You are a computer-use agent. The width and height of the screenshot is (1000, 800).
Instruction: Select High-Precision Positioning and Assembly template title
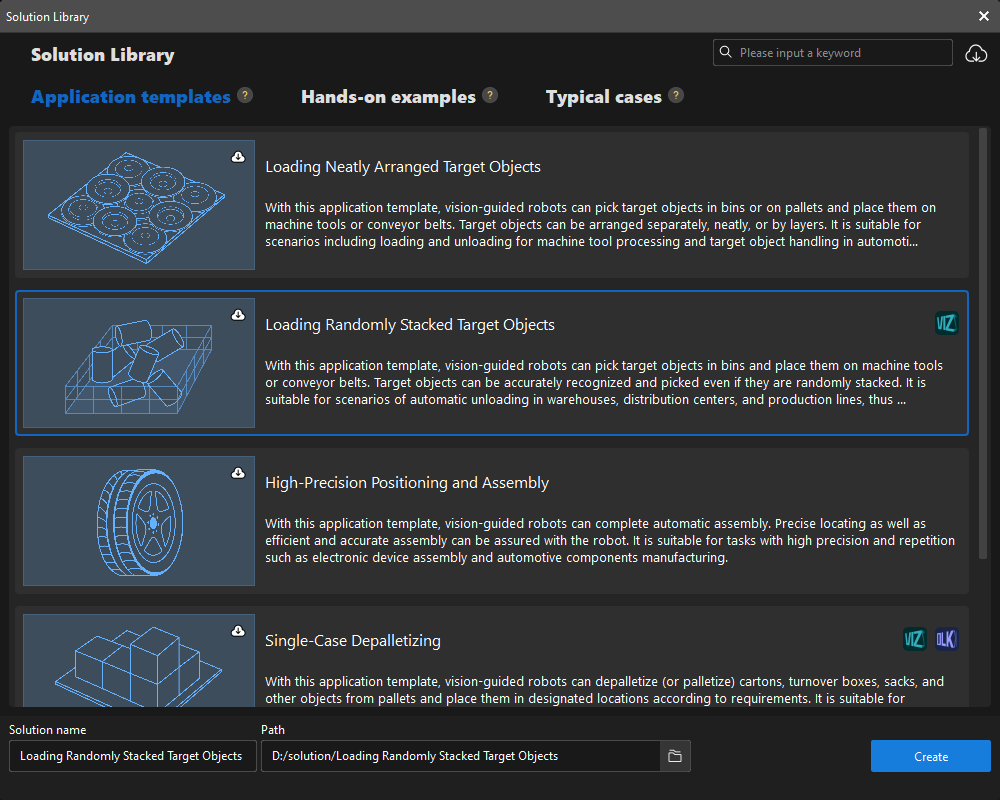pos(407,483)
